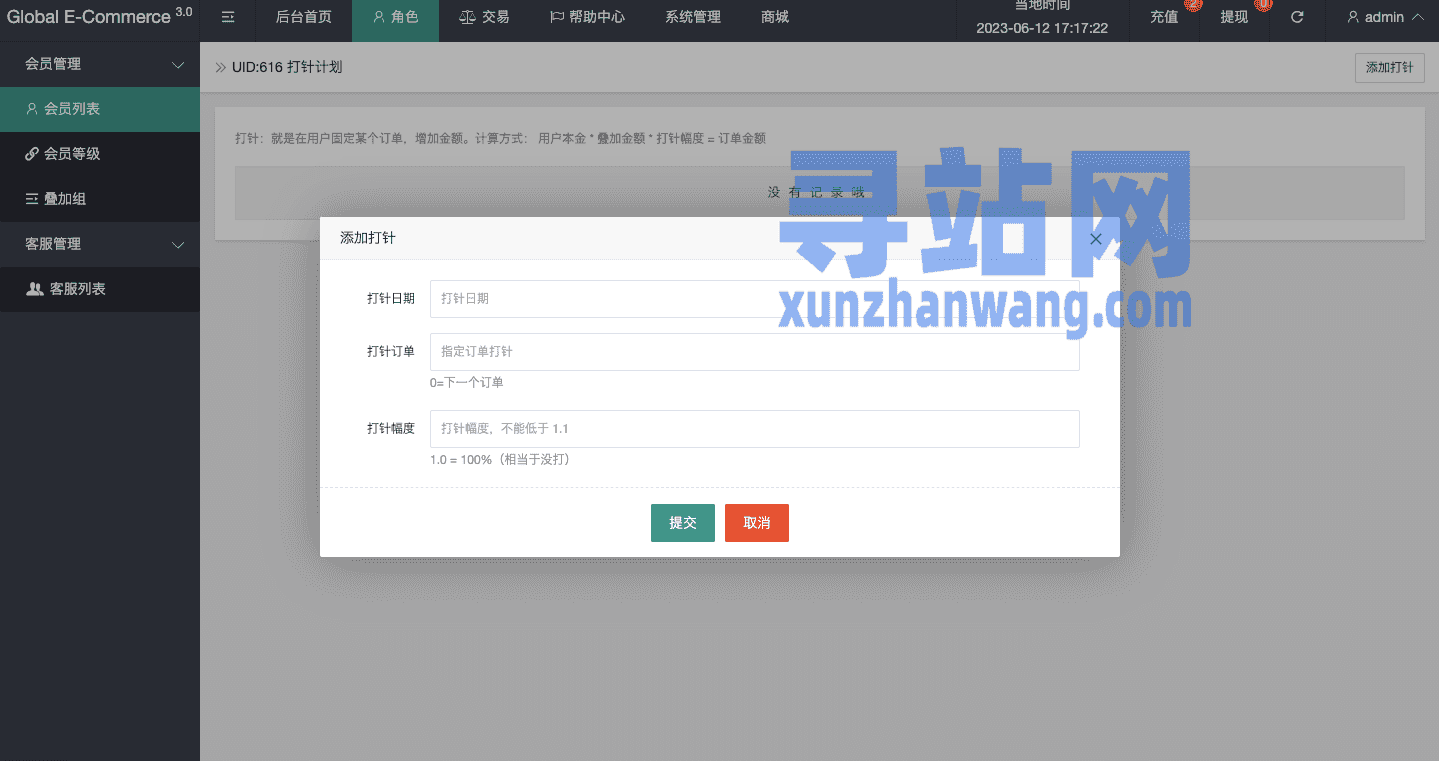Click the refresh icon in top bar
The width and height of the screenshot is (1439, 761).
(x=1297, y=17)
